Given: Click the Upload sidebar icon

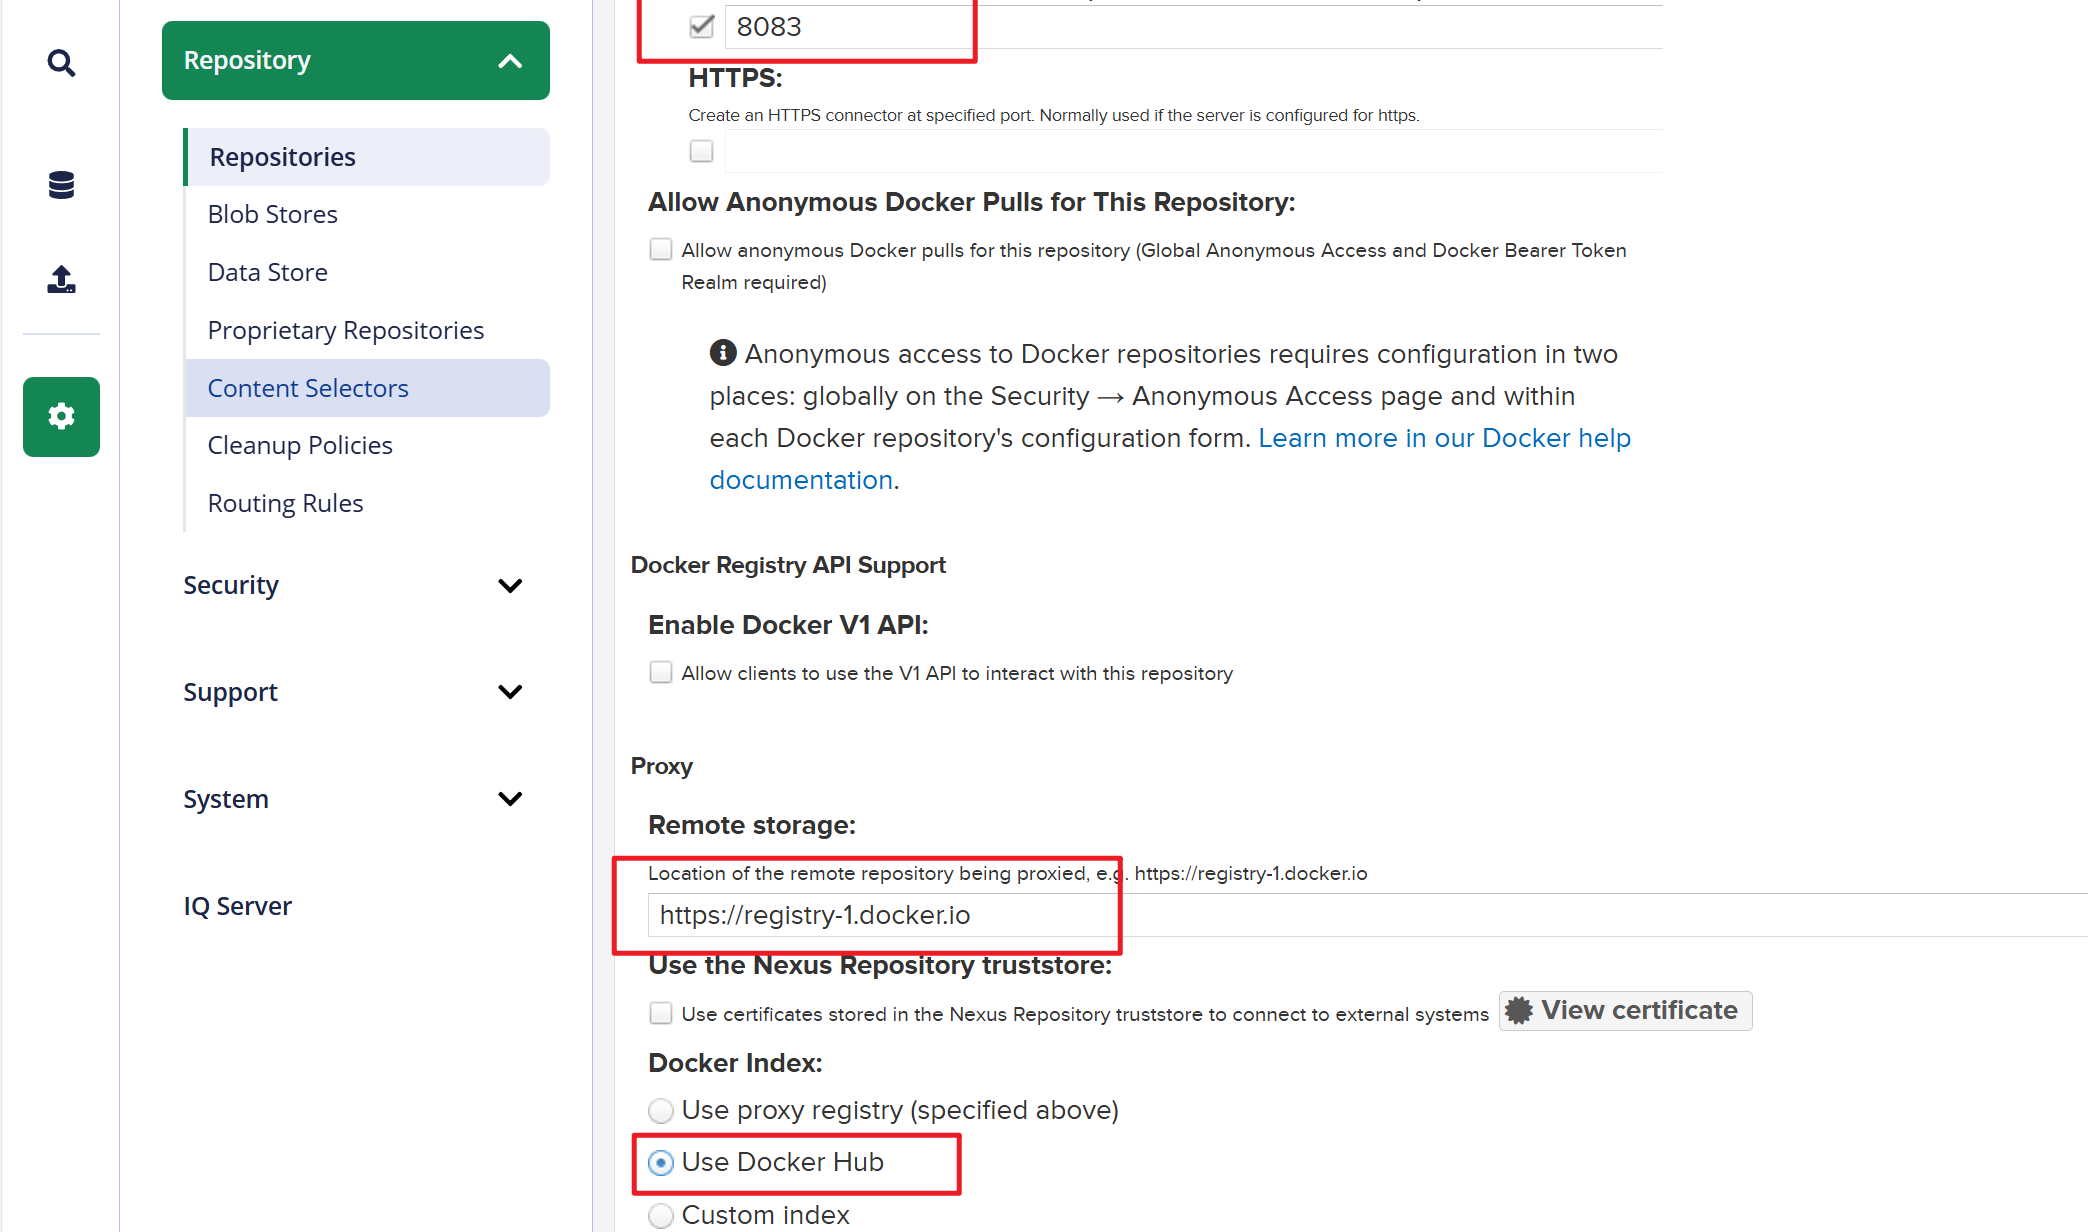Looking at the screenshot, I should [61, 279].
